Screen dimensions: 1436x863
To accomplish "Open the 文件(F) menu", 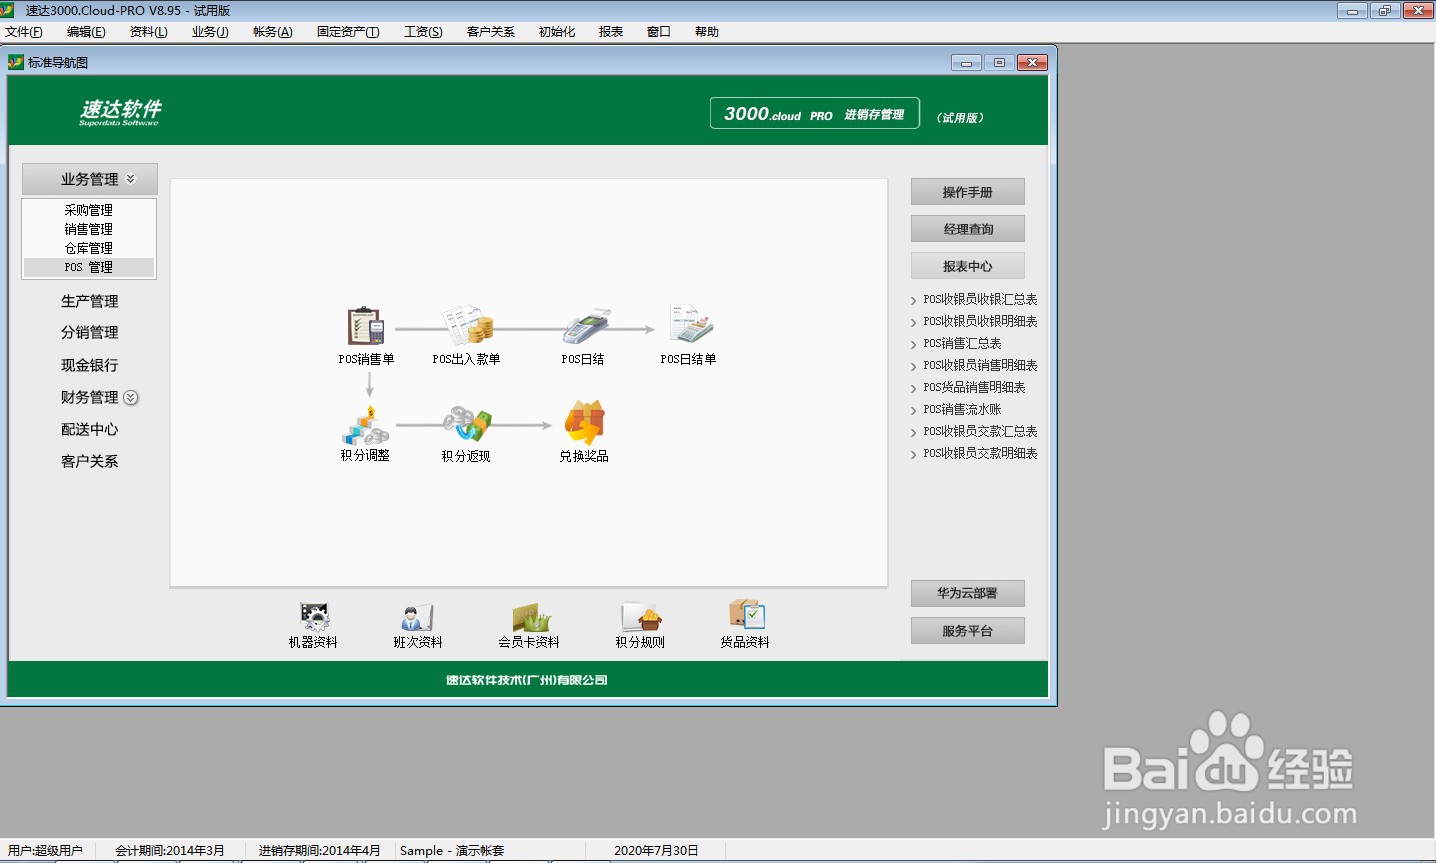I will coord(24,32).
